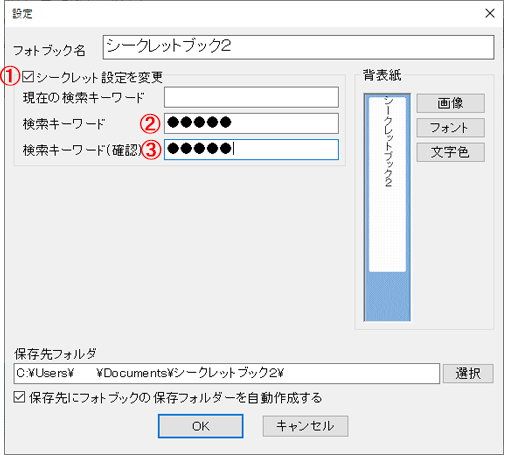Click the 選択 folder button
The image size is (505, 455).
(468, 373)
